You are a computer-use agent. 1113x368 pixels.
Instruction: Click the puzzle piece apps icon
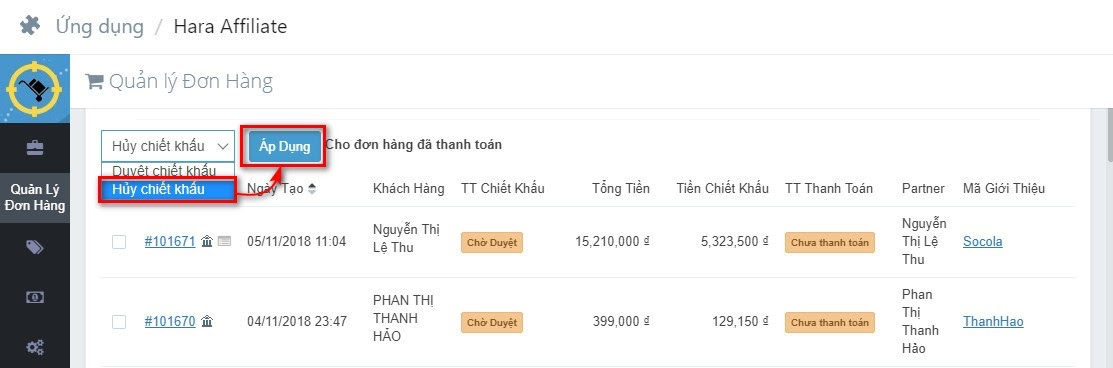(30, 27)
